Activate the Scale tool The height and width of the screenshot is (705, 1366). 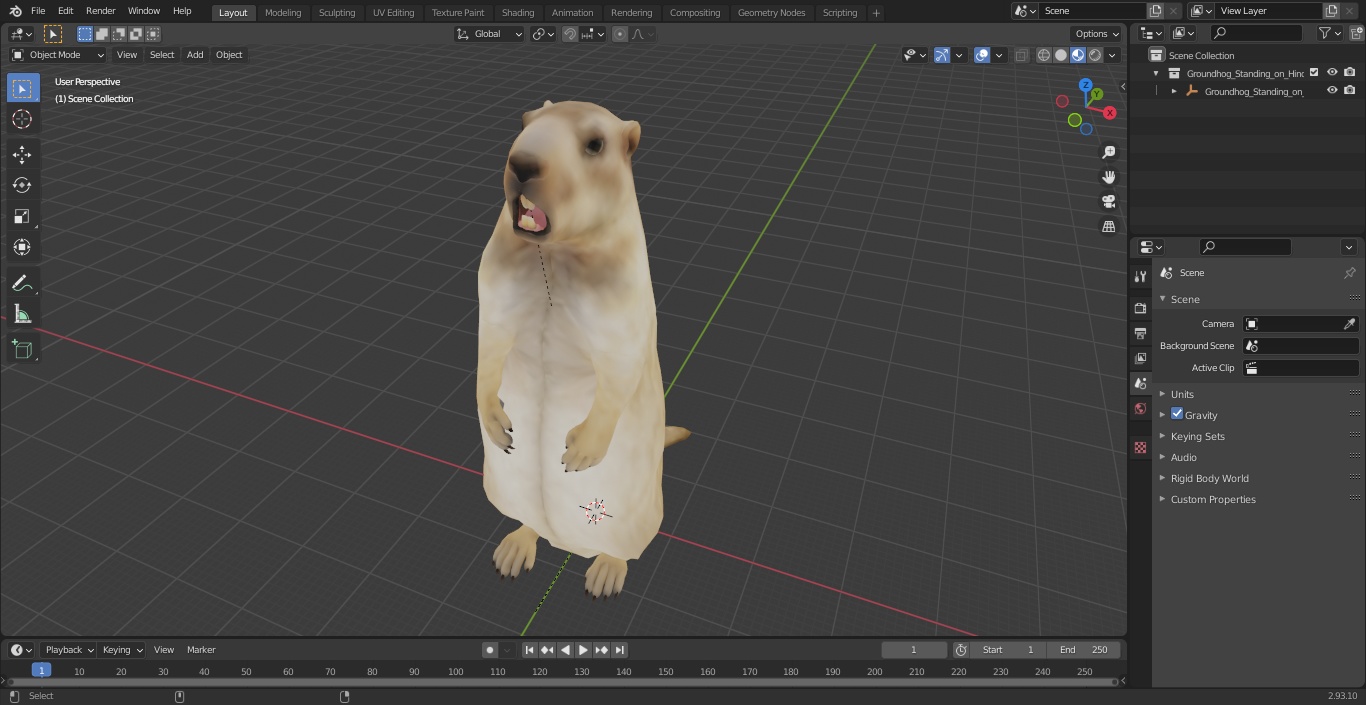click(x=22, y=216)
